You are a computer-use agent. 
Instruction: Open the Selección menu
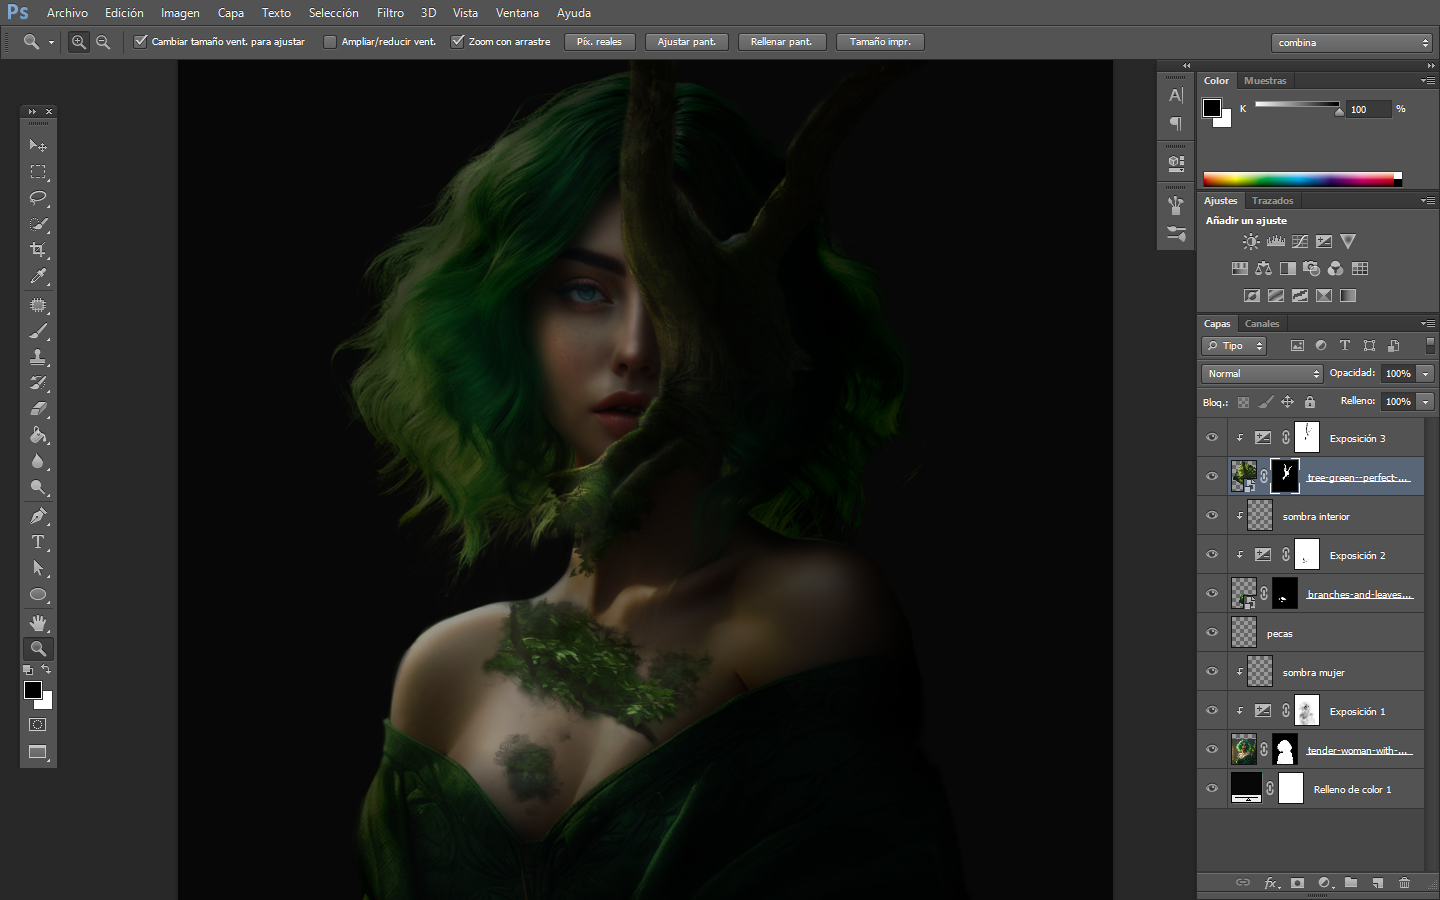tap(333, 13)
